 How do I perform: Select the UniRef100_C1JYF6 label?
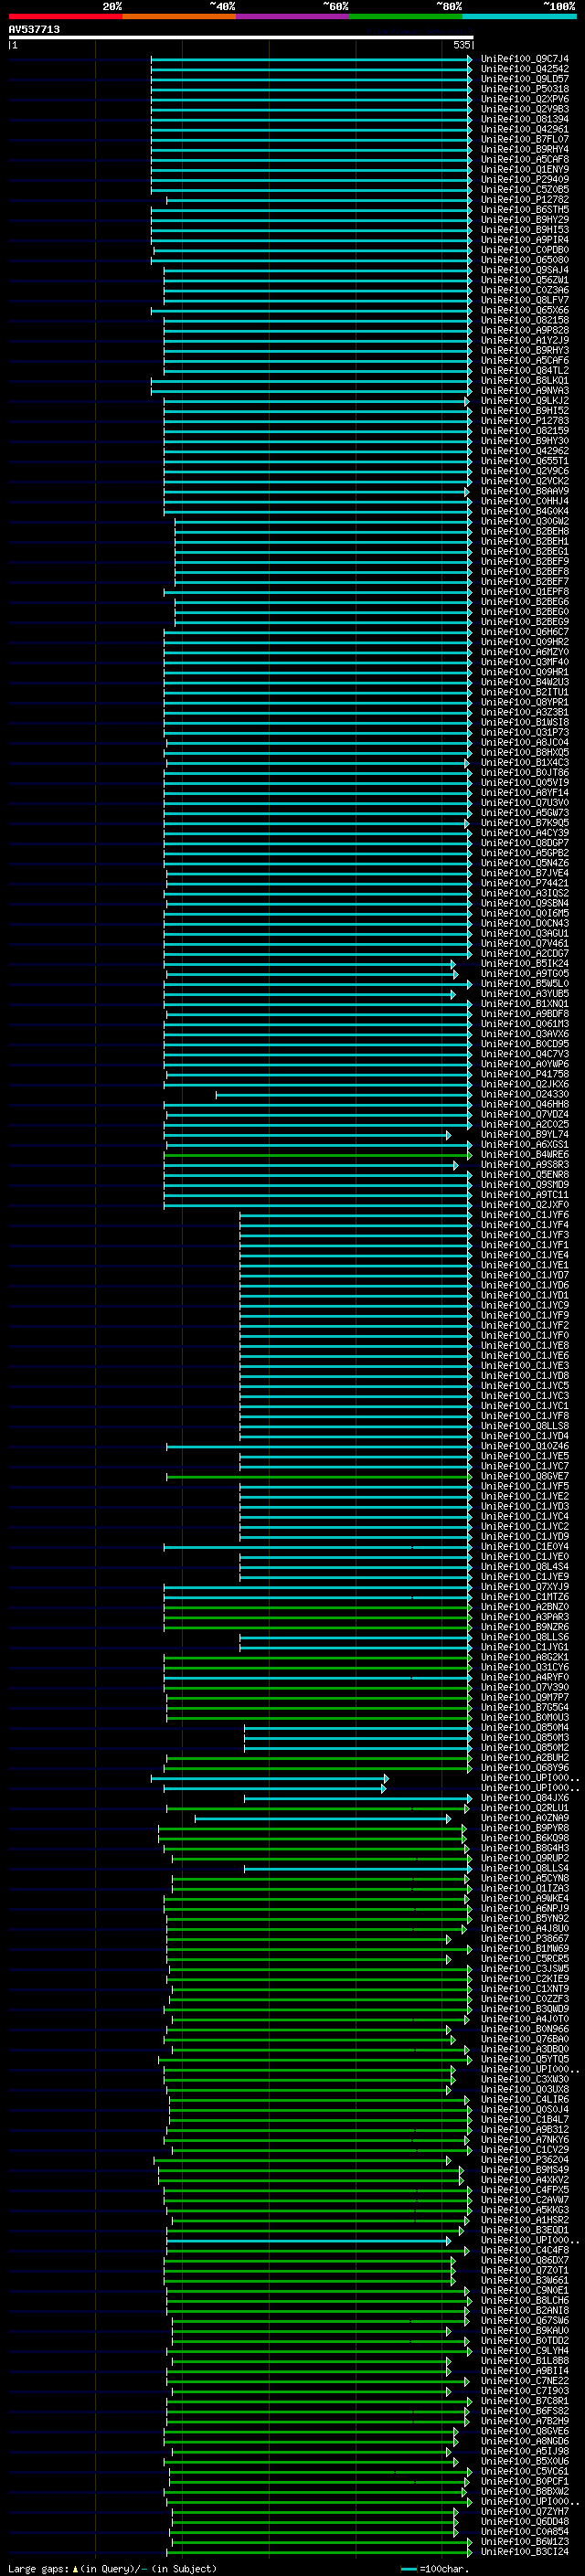[524, 1215]
